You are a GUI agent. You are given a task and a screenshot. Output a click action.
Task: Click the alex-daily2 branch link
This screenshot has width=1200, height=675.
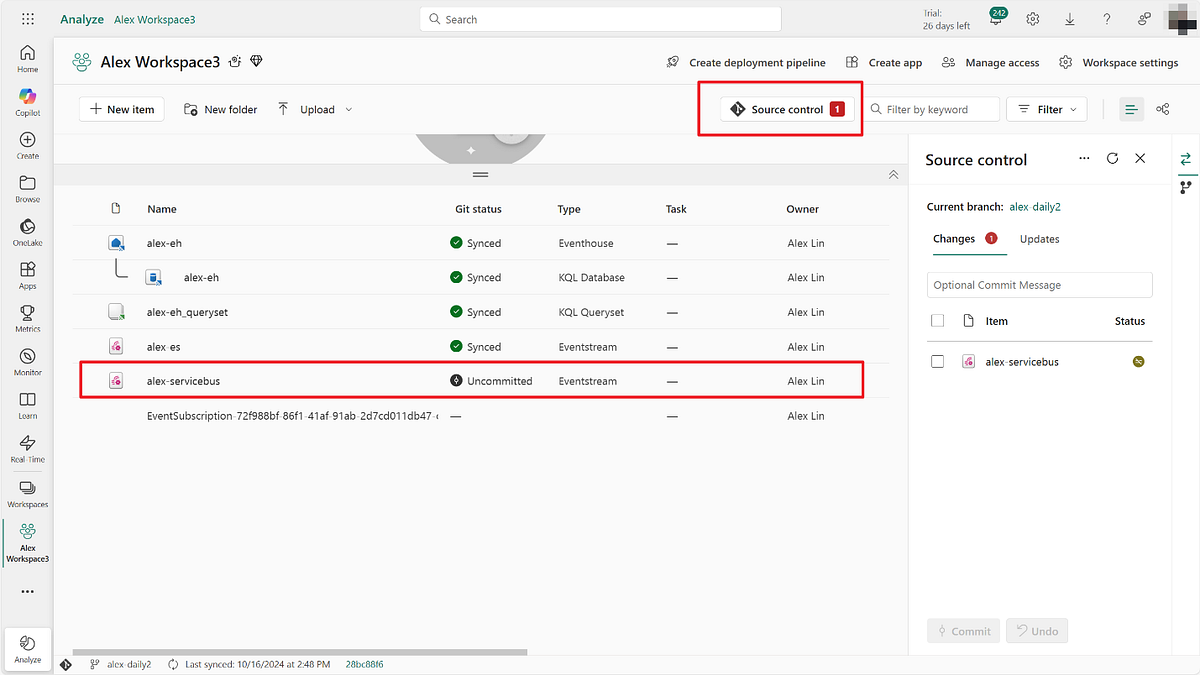[x=1034, y=207]
